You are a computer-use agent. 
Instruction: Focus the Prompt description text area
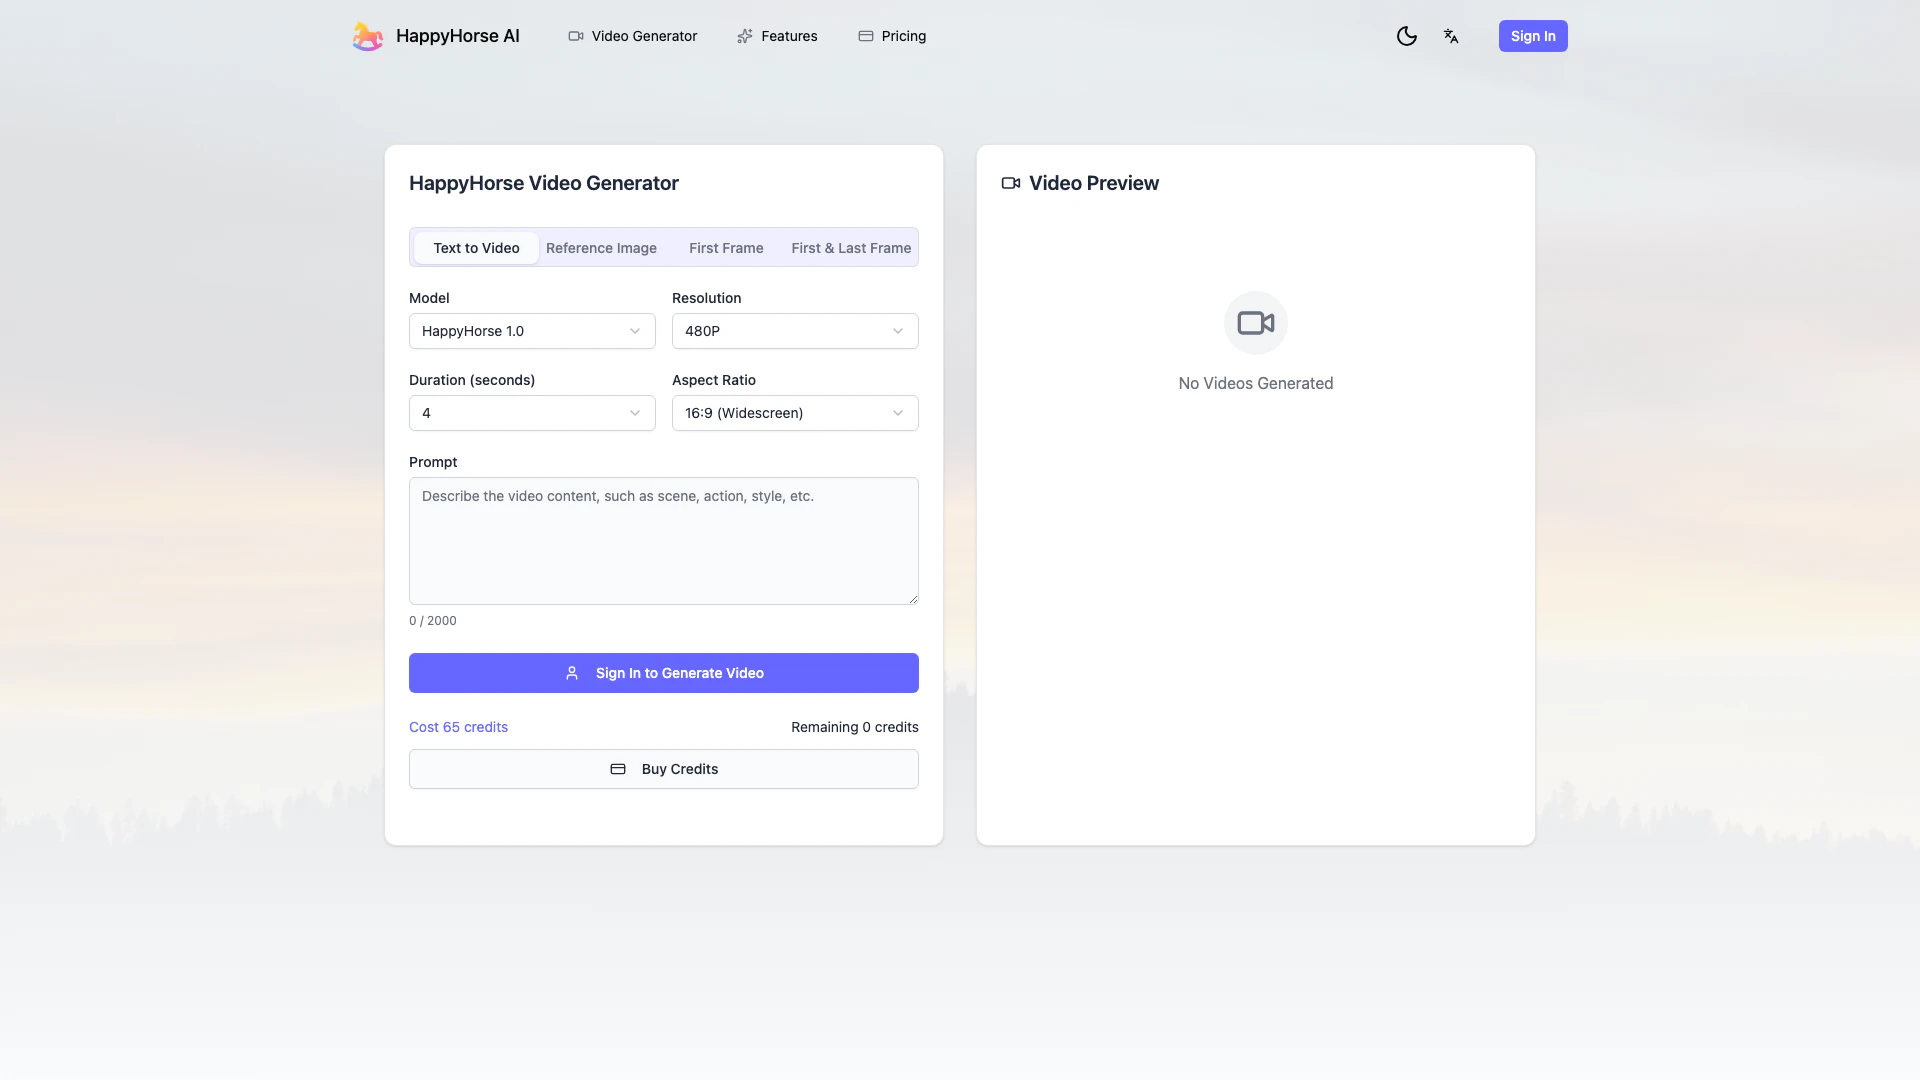tap(664, 541)
